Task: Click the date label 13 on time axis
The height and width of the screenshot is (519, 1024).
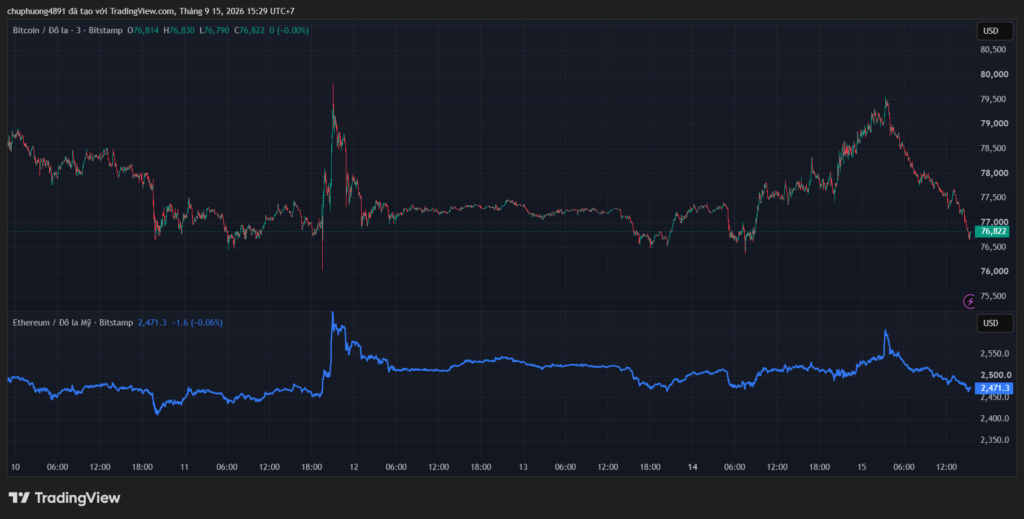Action: (522, 467)
